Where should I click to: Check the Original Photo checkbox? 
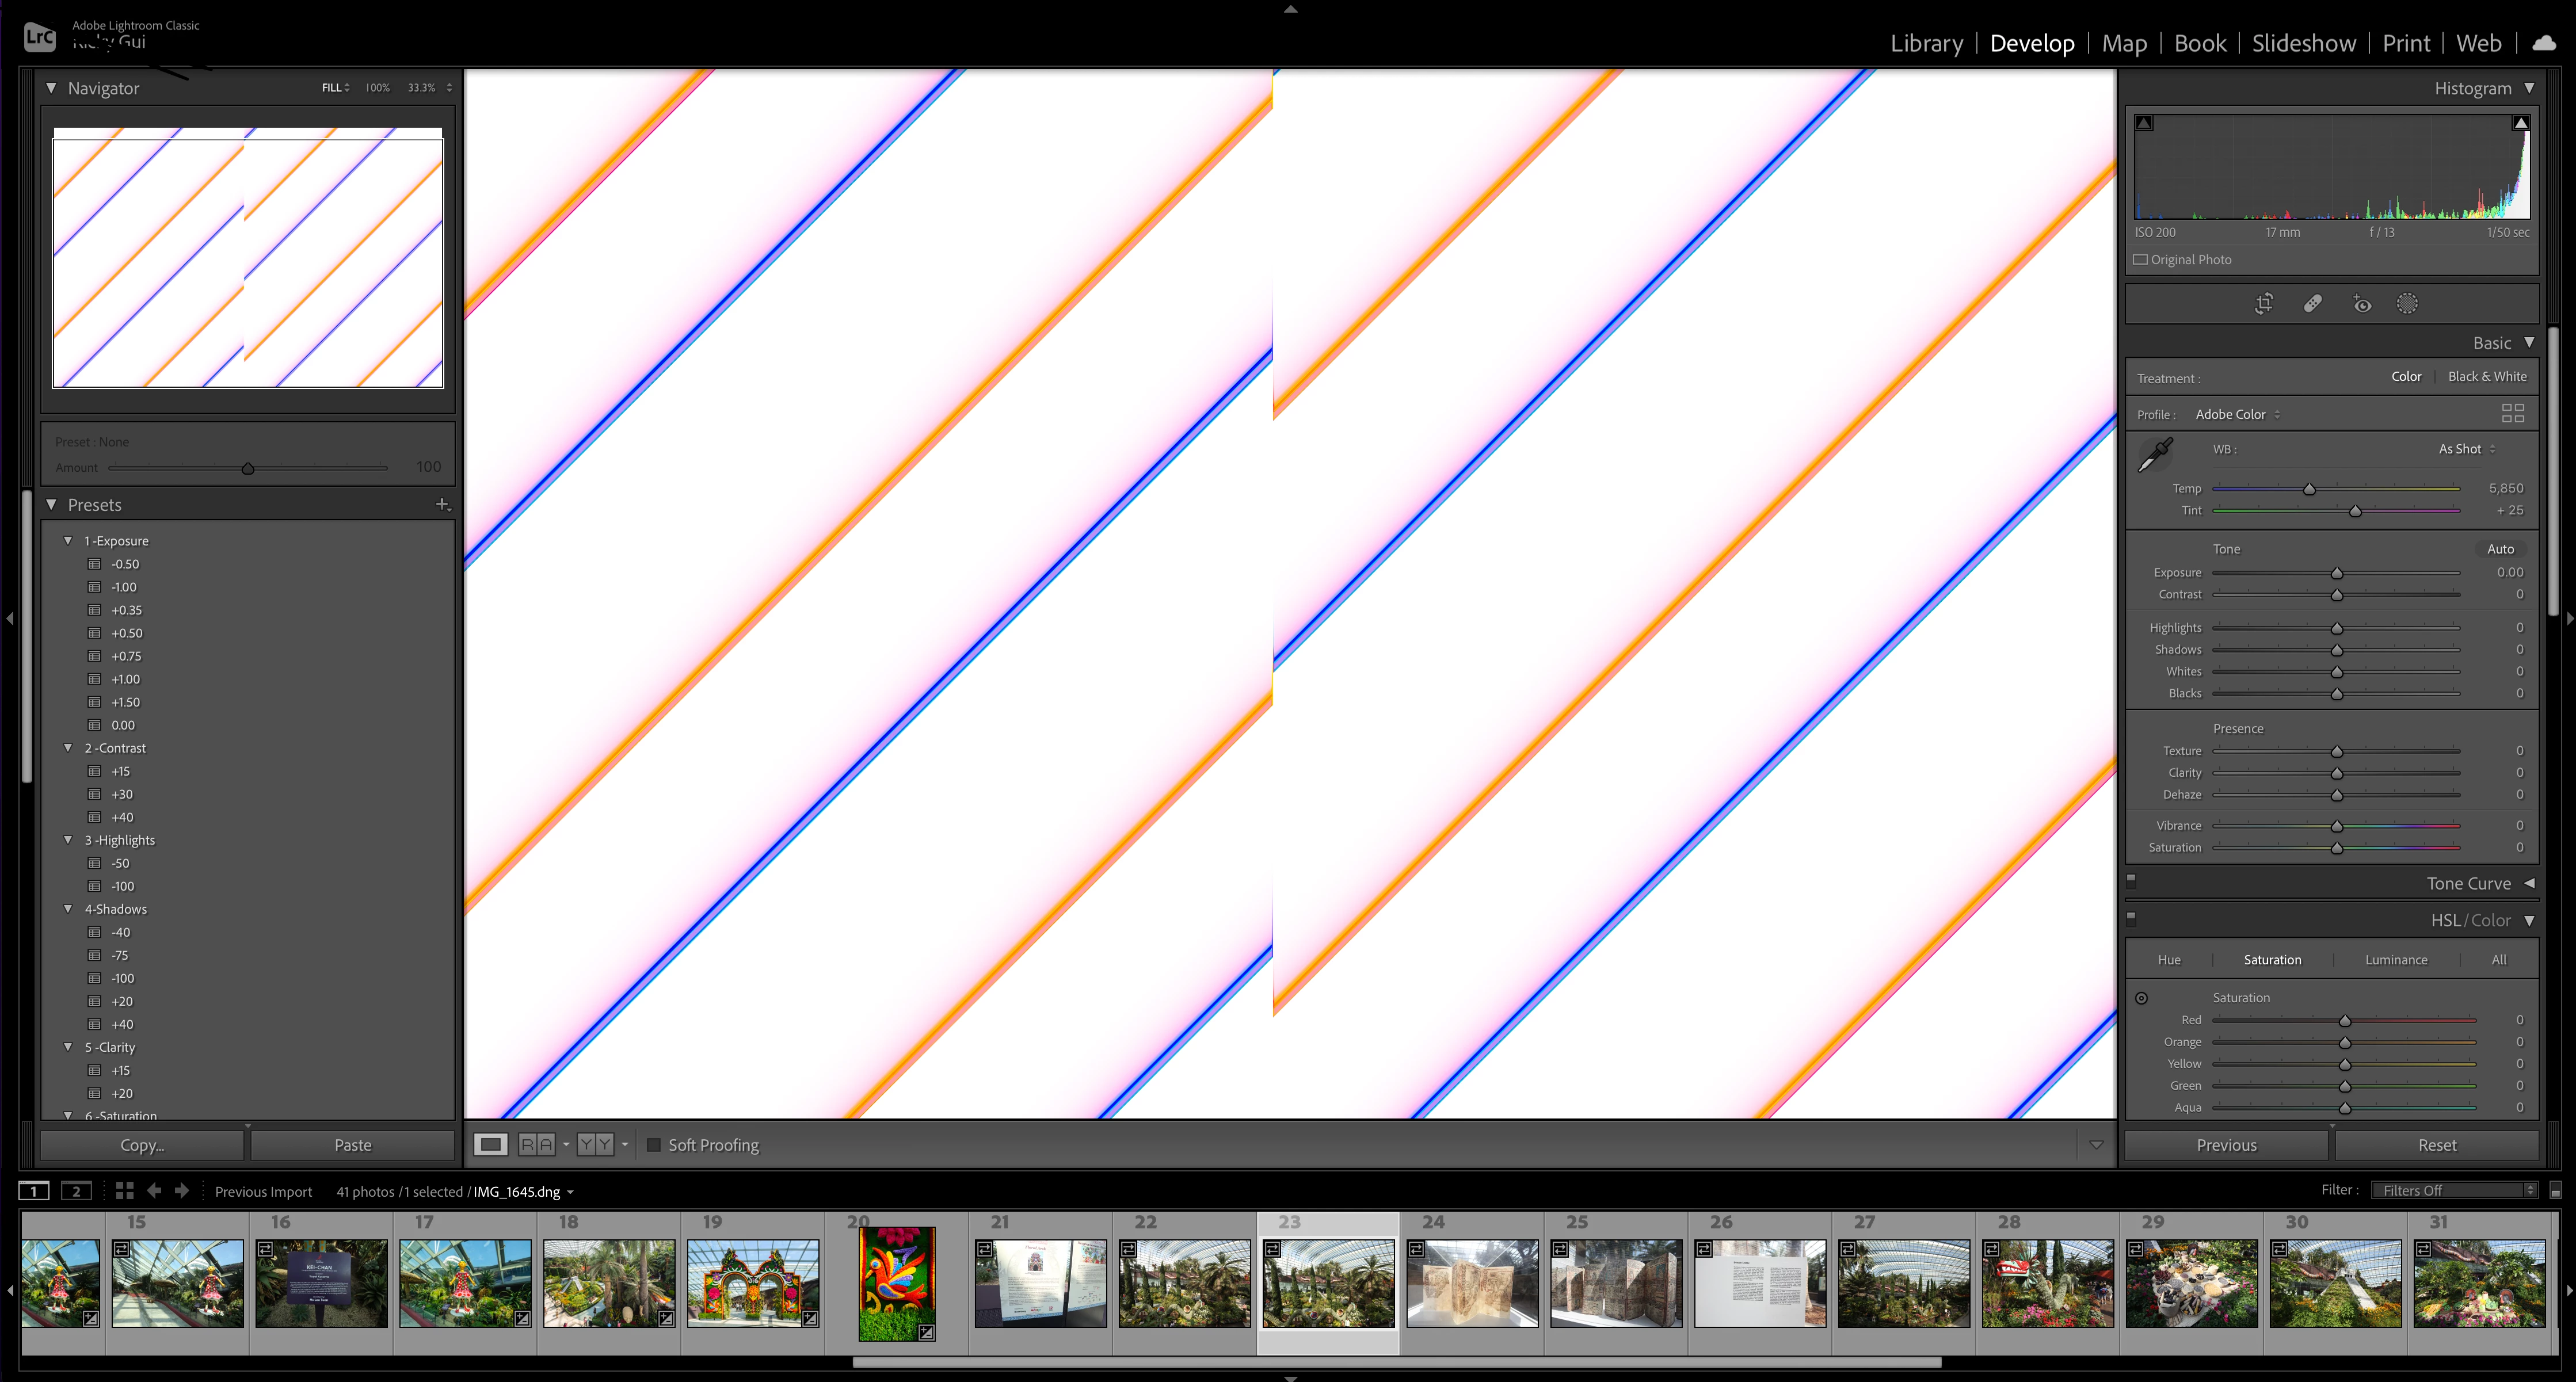point(2140,260)
